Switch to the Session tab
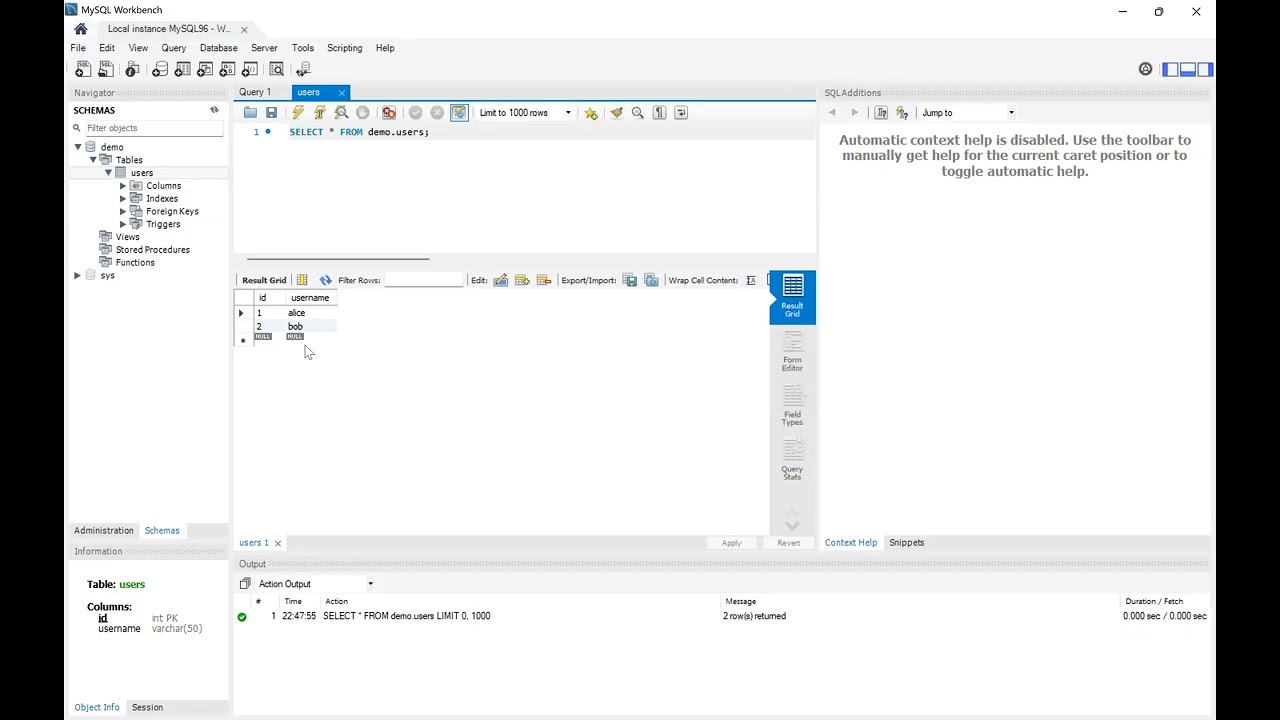Screen dimensions: 1280x720 pyautogui.click(x=147, y=708)
